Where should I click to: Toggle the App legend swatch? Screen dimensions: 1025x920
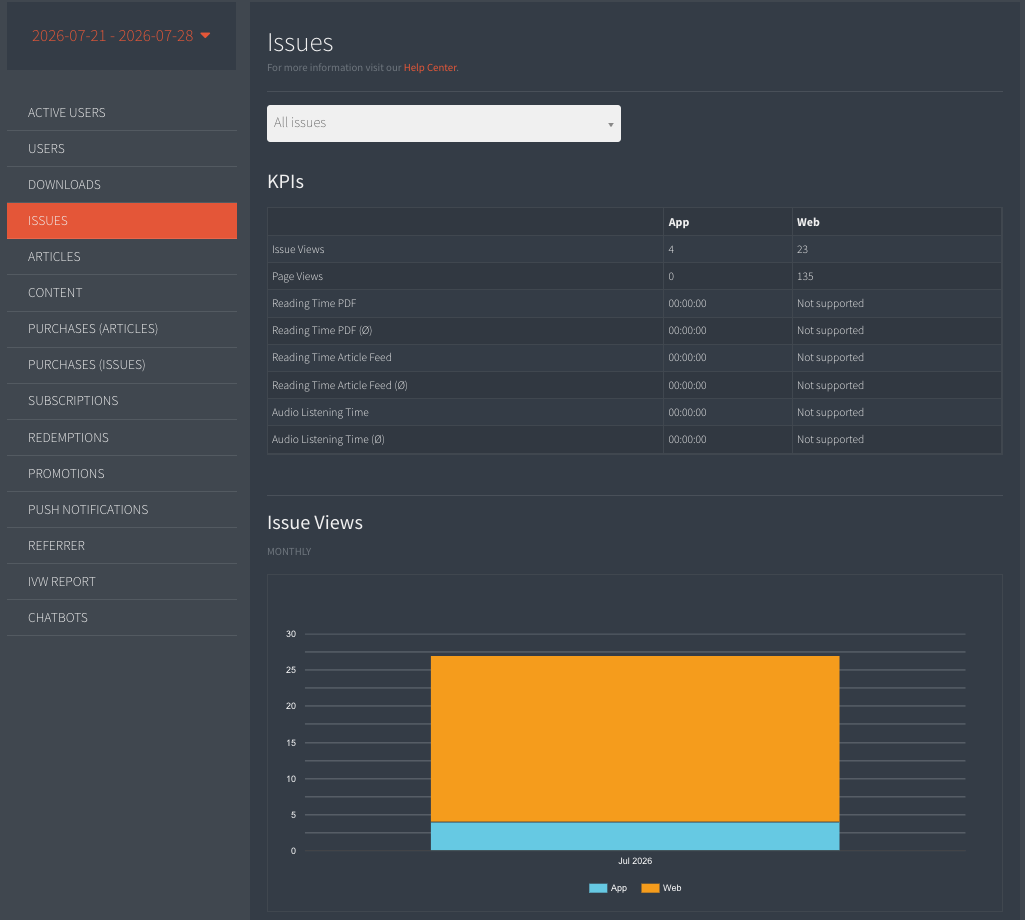tap(597, 888)
